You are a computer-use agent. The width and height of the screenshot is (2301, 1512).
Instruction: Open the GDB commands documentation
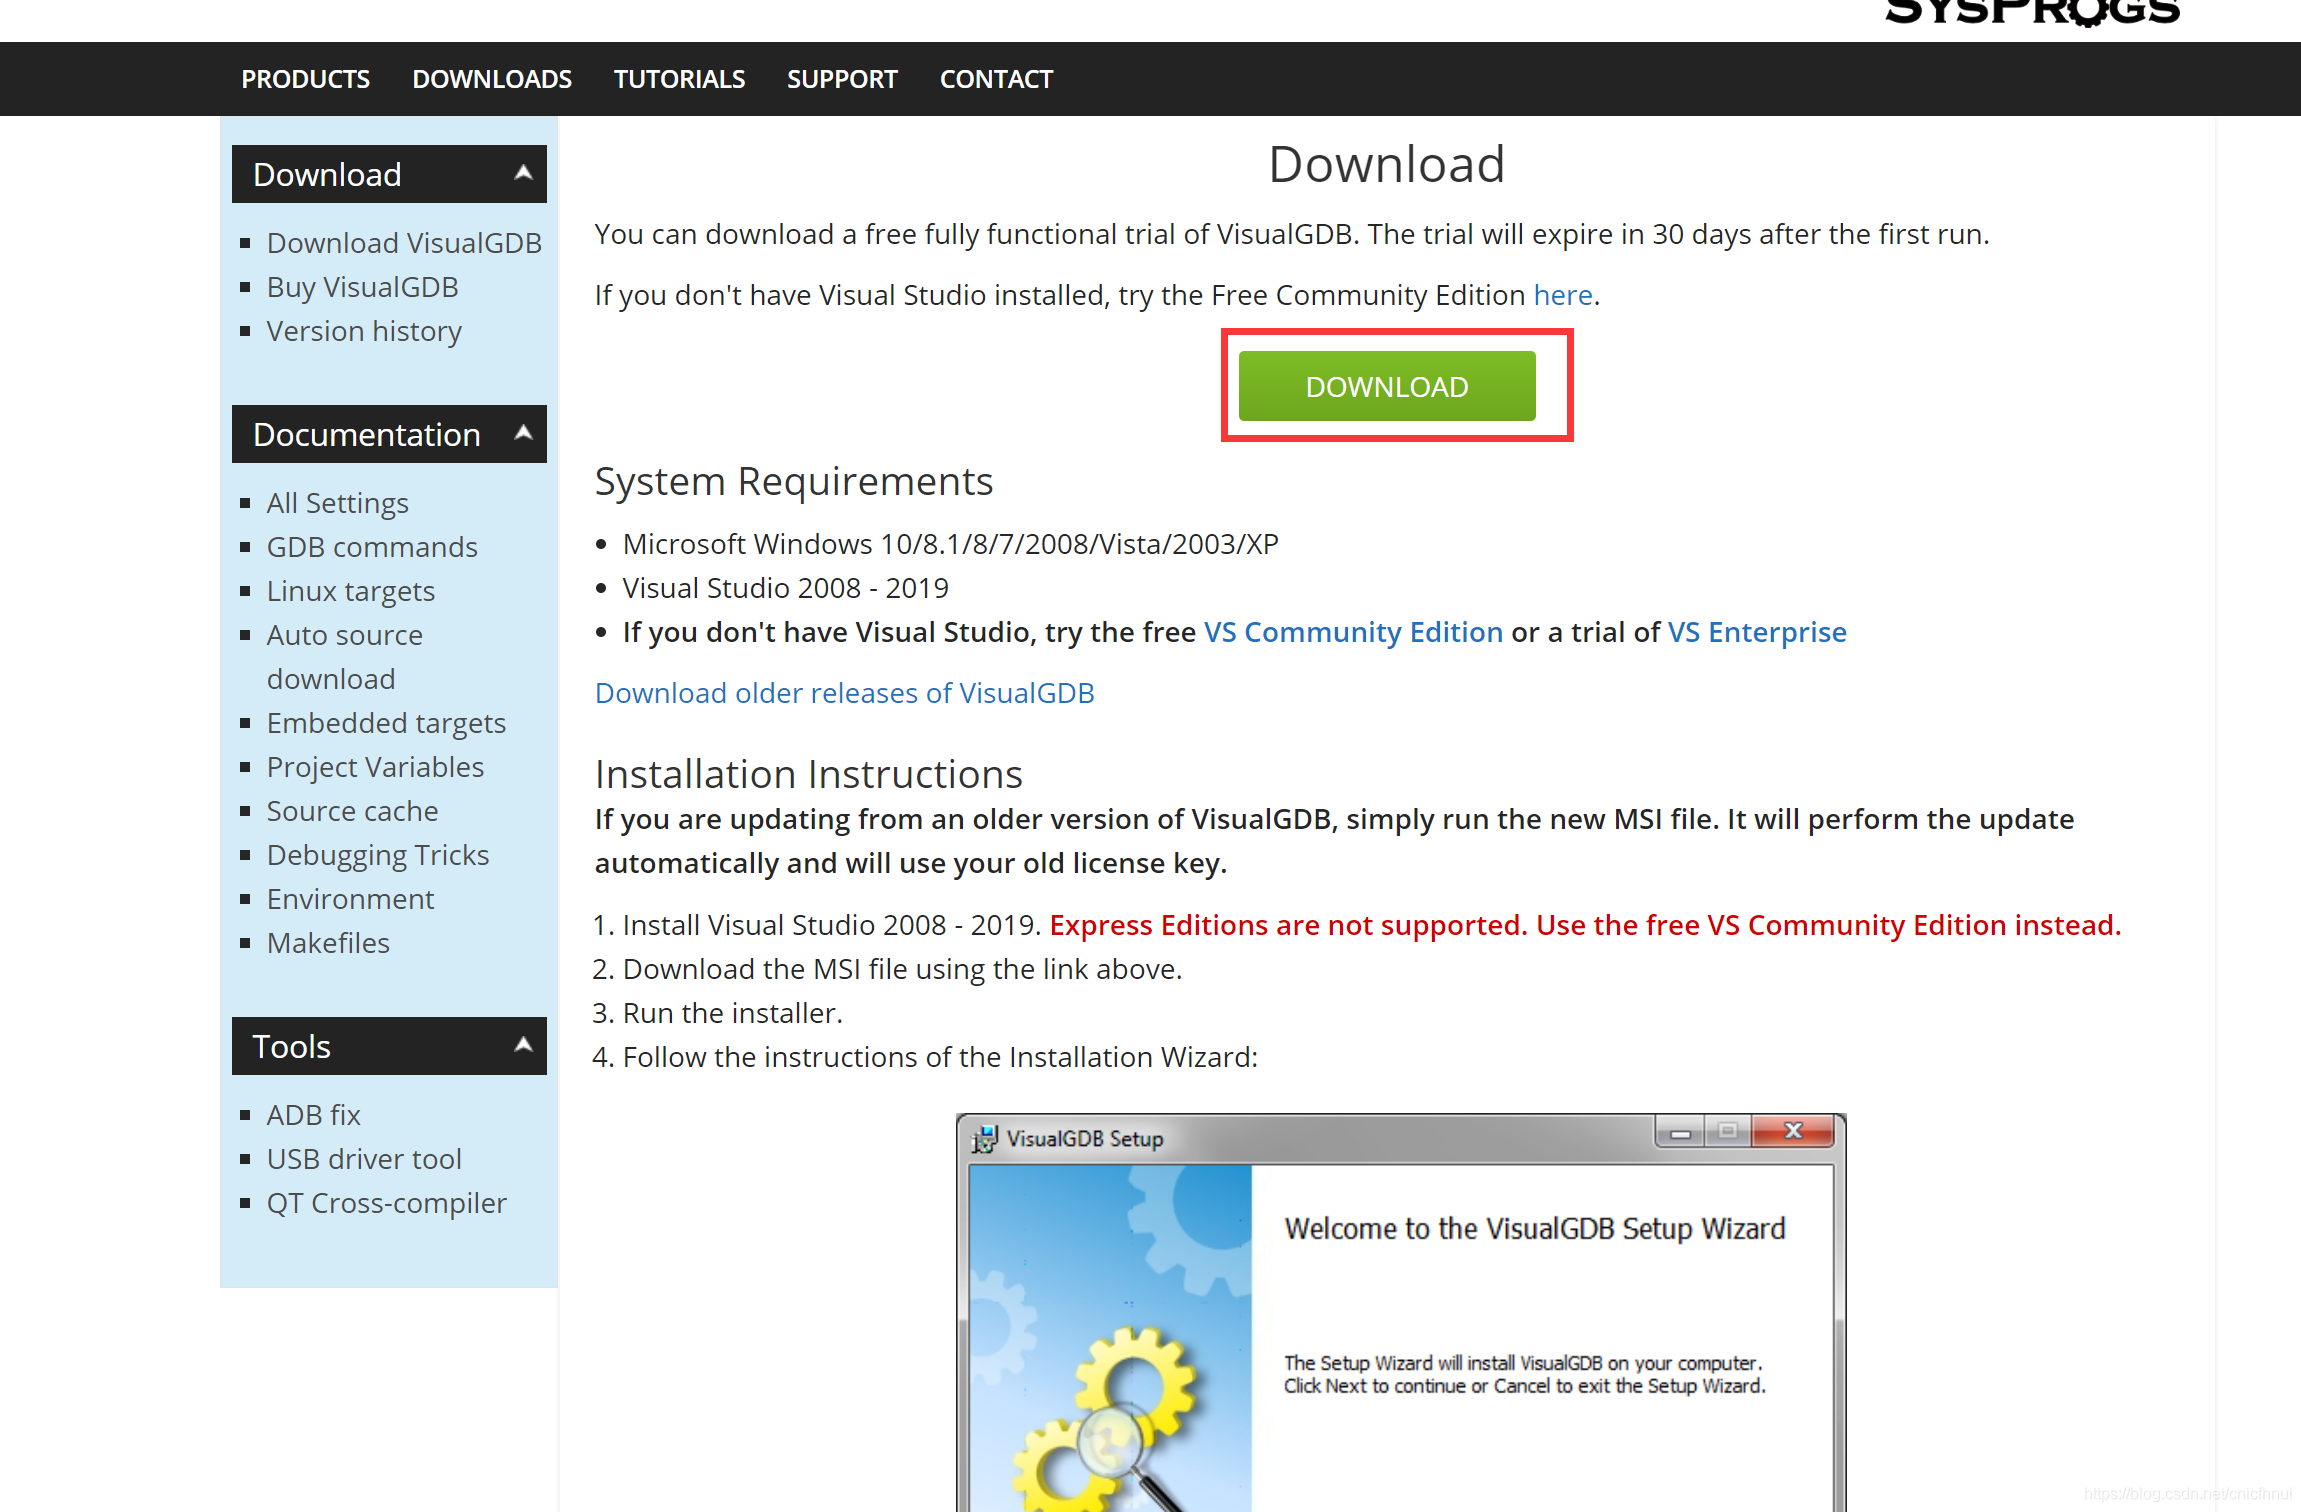point(371,547)
